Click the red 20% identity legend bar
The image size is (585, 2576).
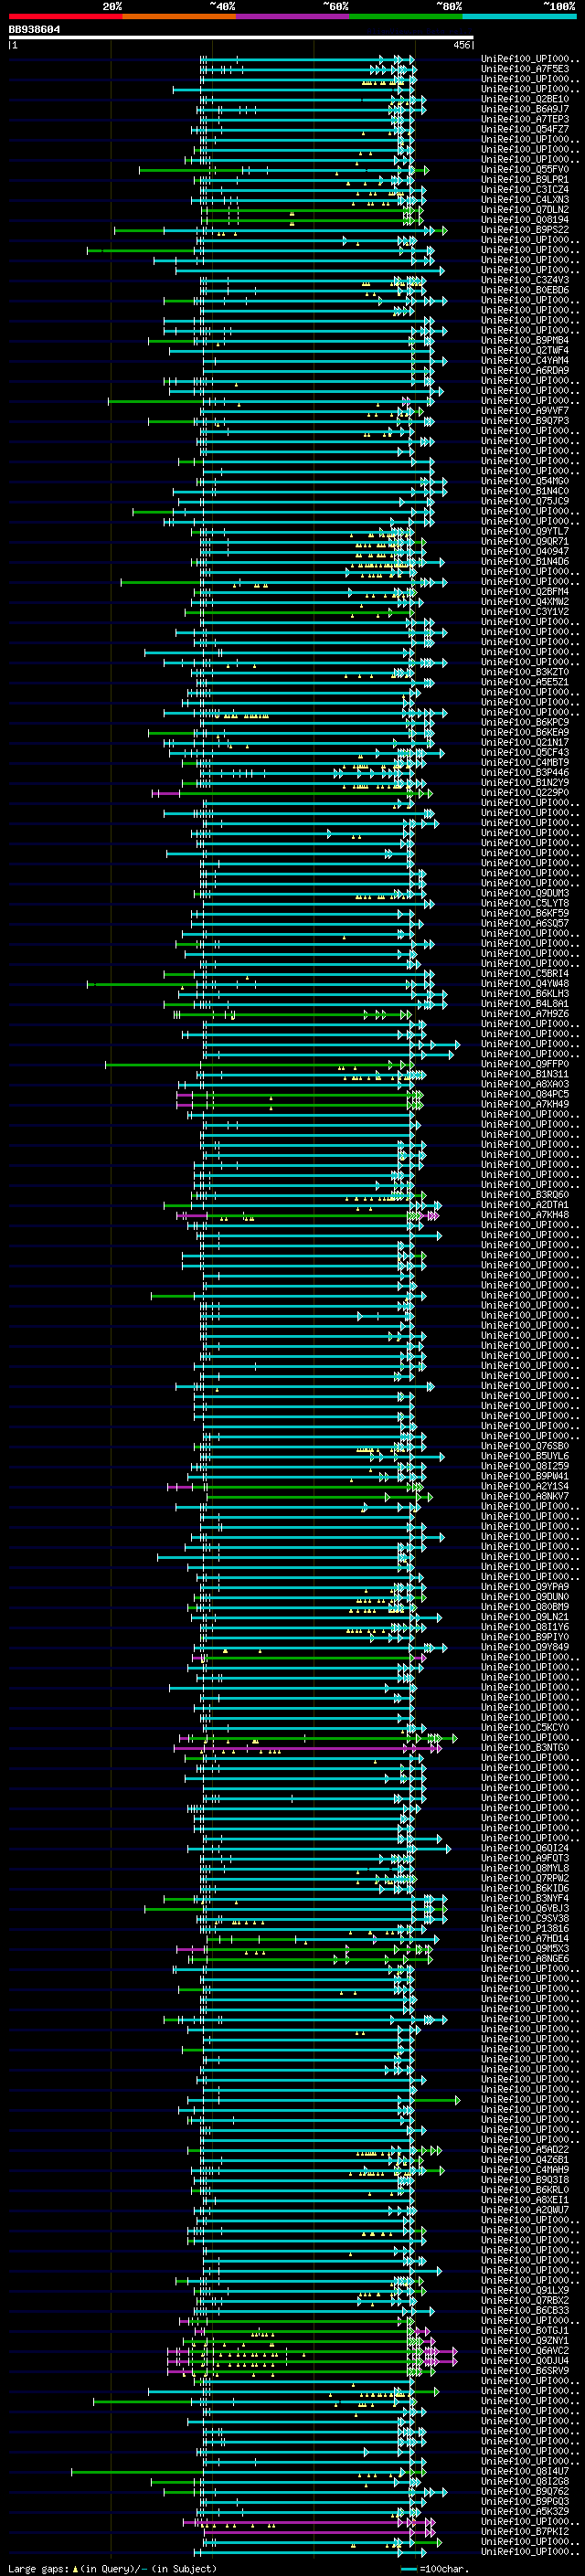pos(65,17)
